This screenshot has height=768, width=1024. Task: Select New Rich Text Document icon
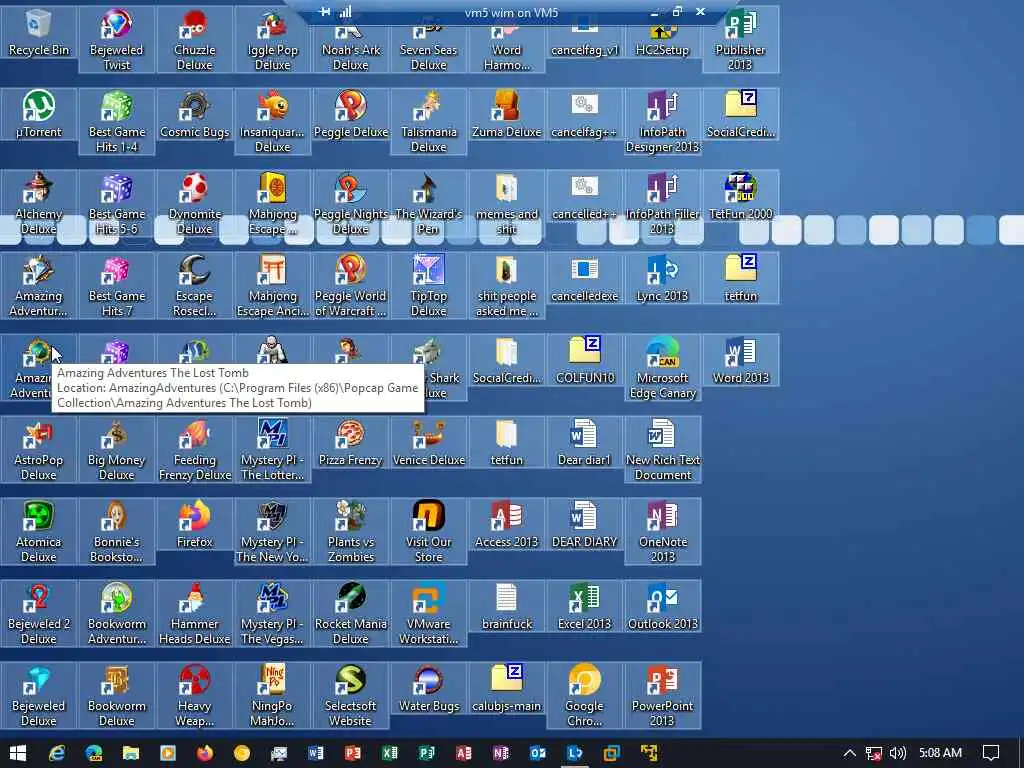(662, 449)
